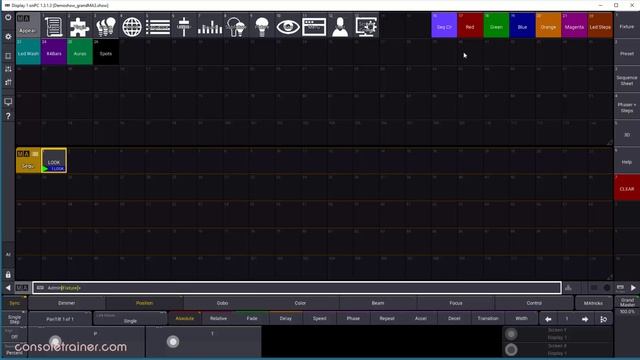640x360 pixels.
Task: Click the keyboard icon in command line
Action: 40,288
